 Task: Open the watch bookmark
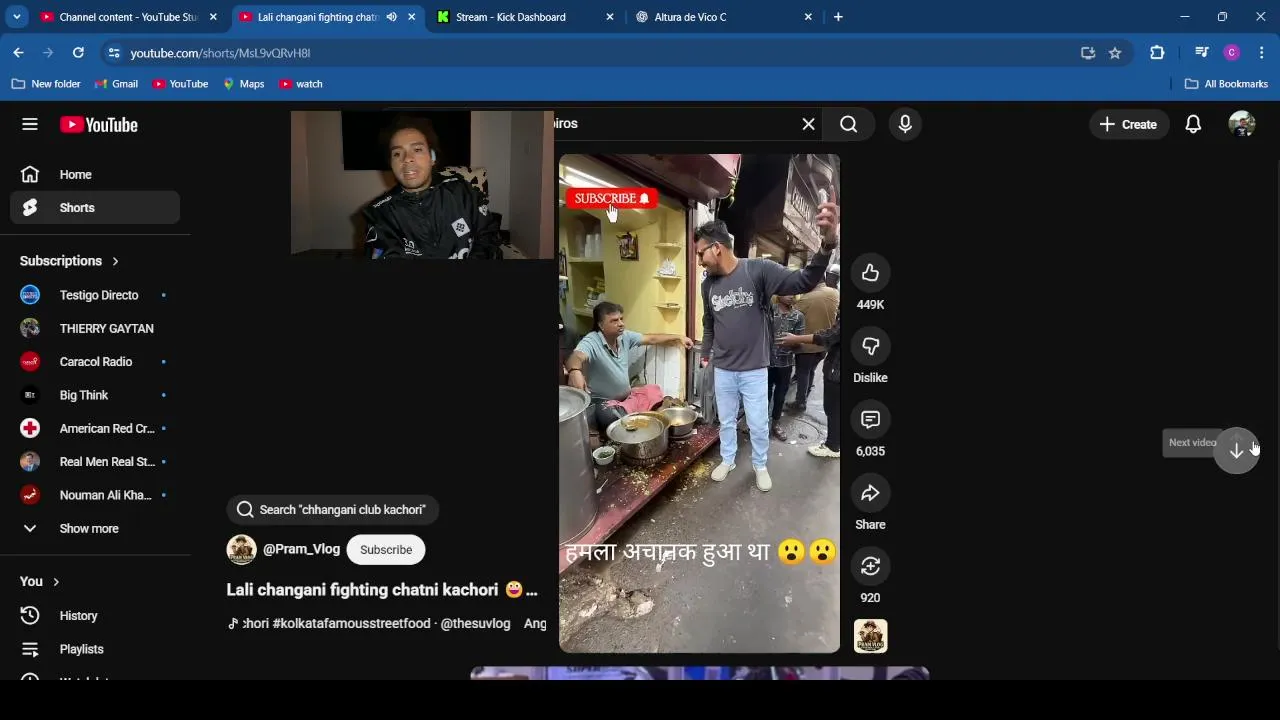pos(301,84)
